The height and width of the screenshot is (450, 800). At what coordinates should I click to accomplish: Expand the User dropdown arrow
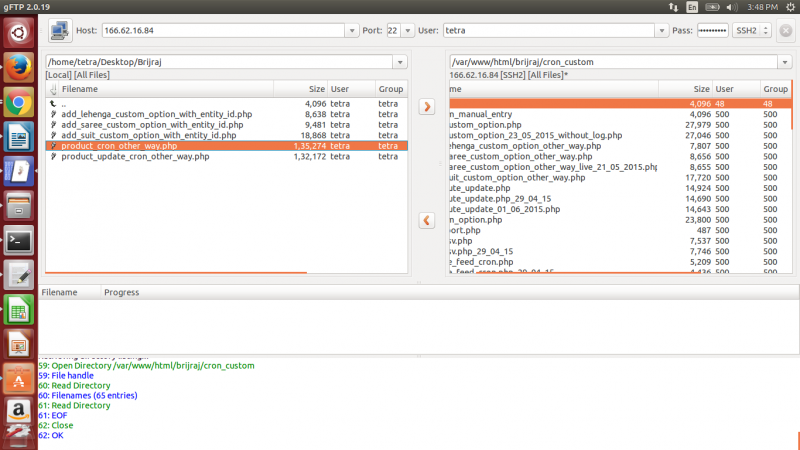pyautogui.click(x=661, y=31)
